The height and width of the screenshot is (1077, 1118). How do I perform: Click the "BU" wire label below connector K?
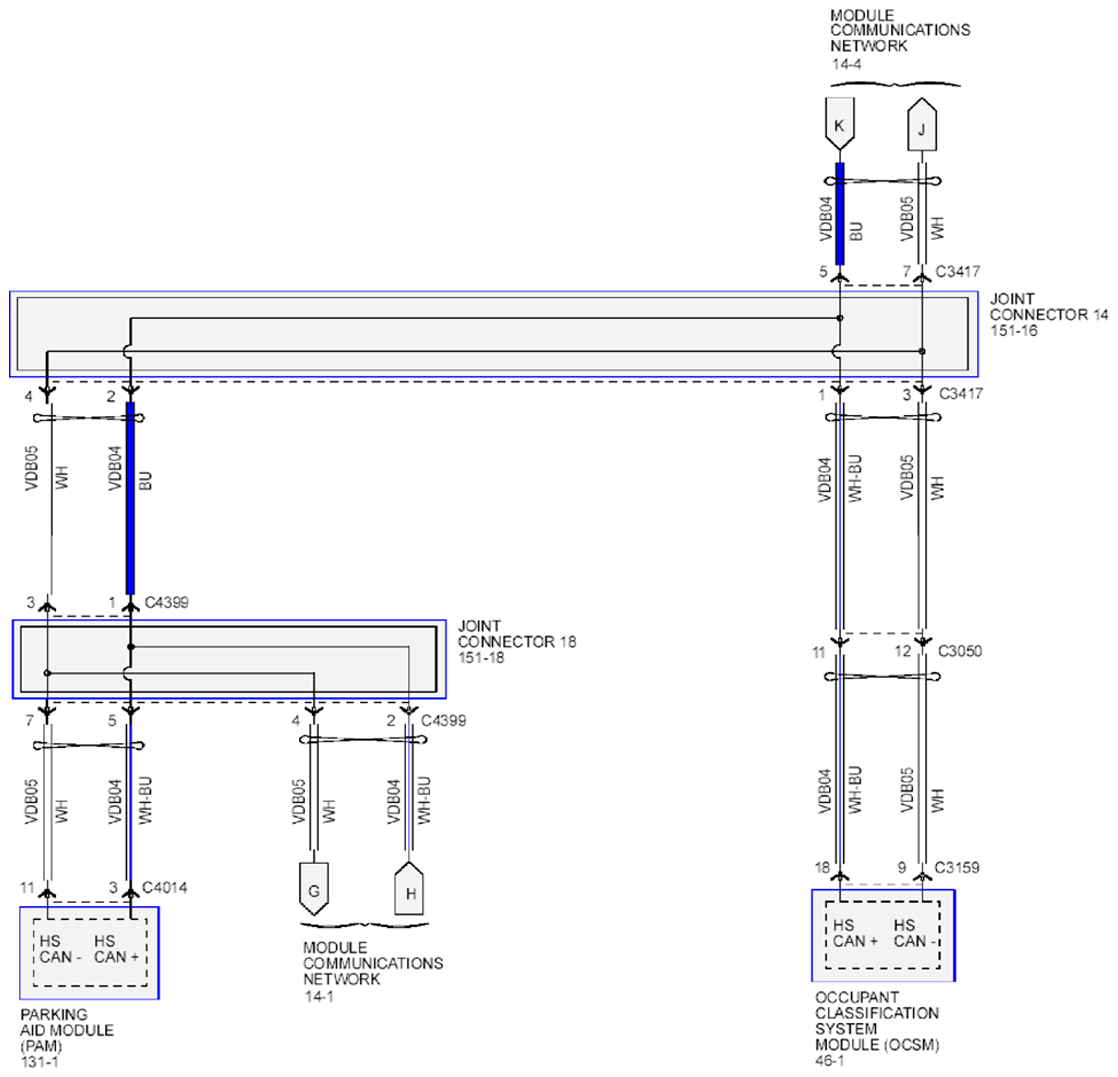[x=856, y=231]
